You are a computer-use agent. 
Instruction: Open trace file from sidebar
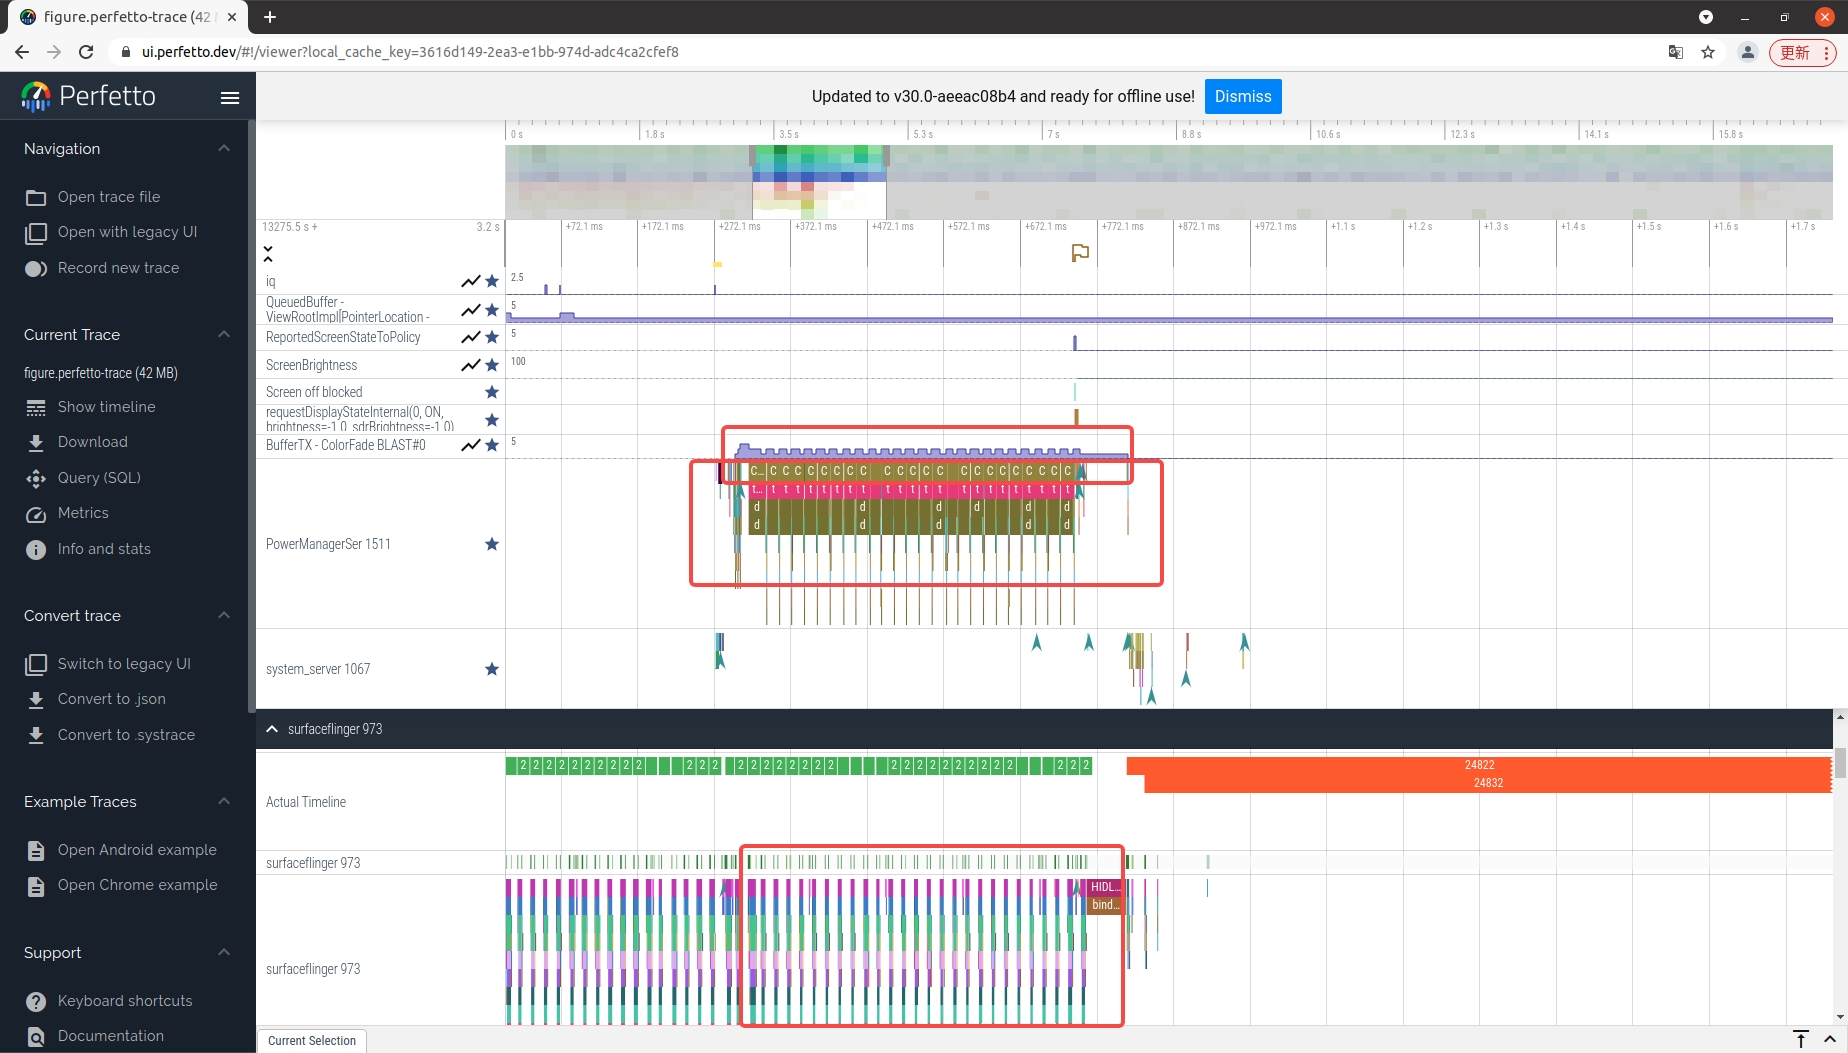coord(108,197)
